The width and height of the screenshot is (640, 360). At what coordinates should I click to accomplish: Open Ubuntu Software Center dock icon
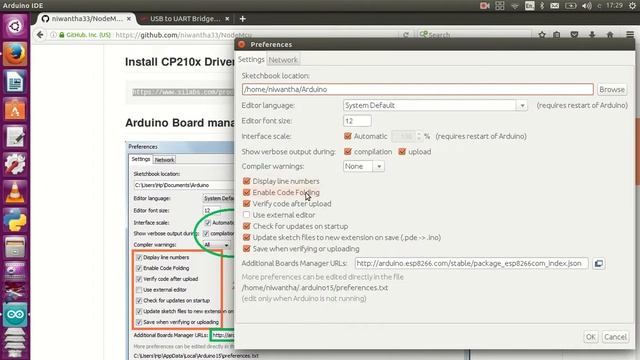(15, 109)
